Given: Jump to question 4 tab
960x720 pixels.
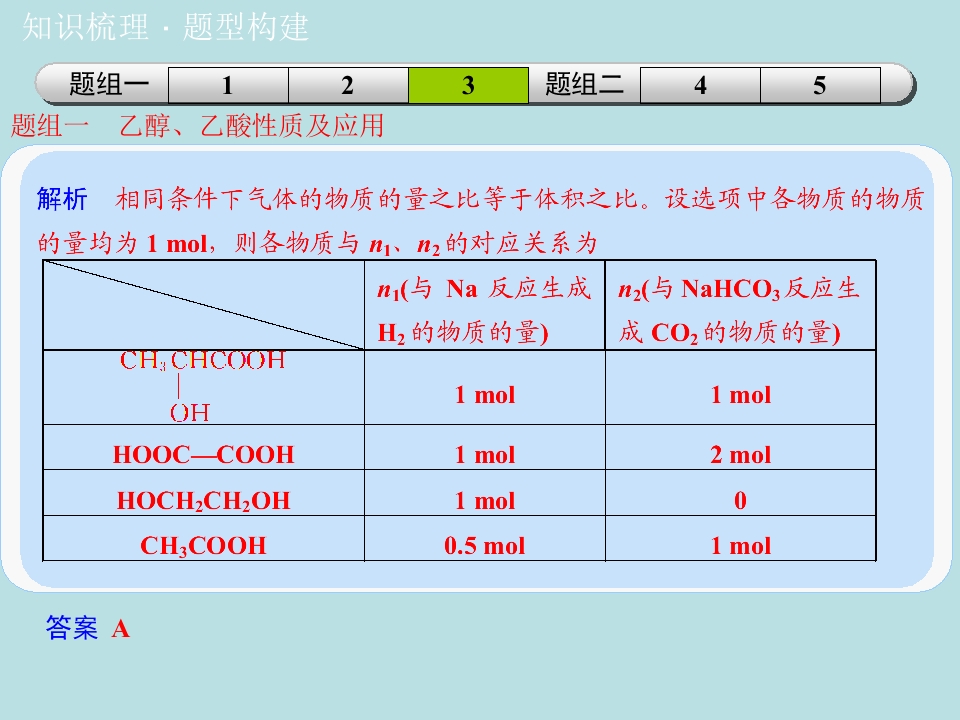Looking at the screenshot, I should [700, 86].
